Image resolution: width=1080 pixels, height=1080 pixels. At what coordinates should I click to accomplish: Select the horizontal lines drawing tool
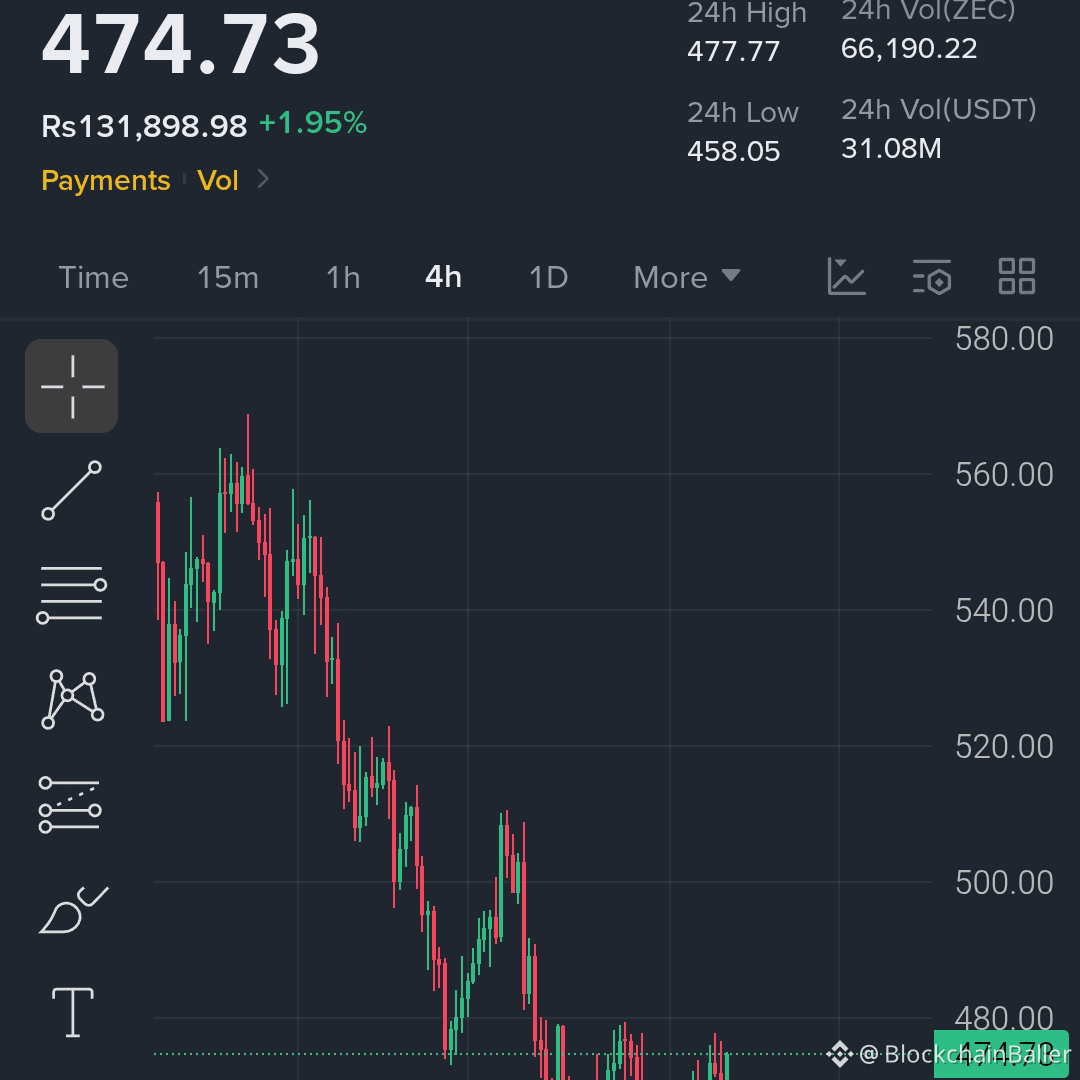[x=72, y=595]
